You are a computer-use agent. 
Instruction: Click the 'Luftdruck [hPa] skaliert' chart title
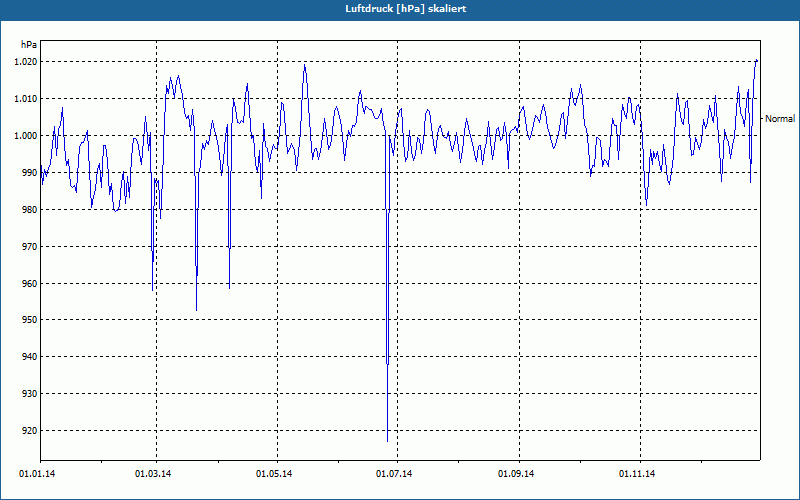[x=405, y=9]
